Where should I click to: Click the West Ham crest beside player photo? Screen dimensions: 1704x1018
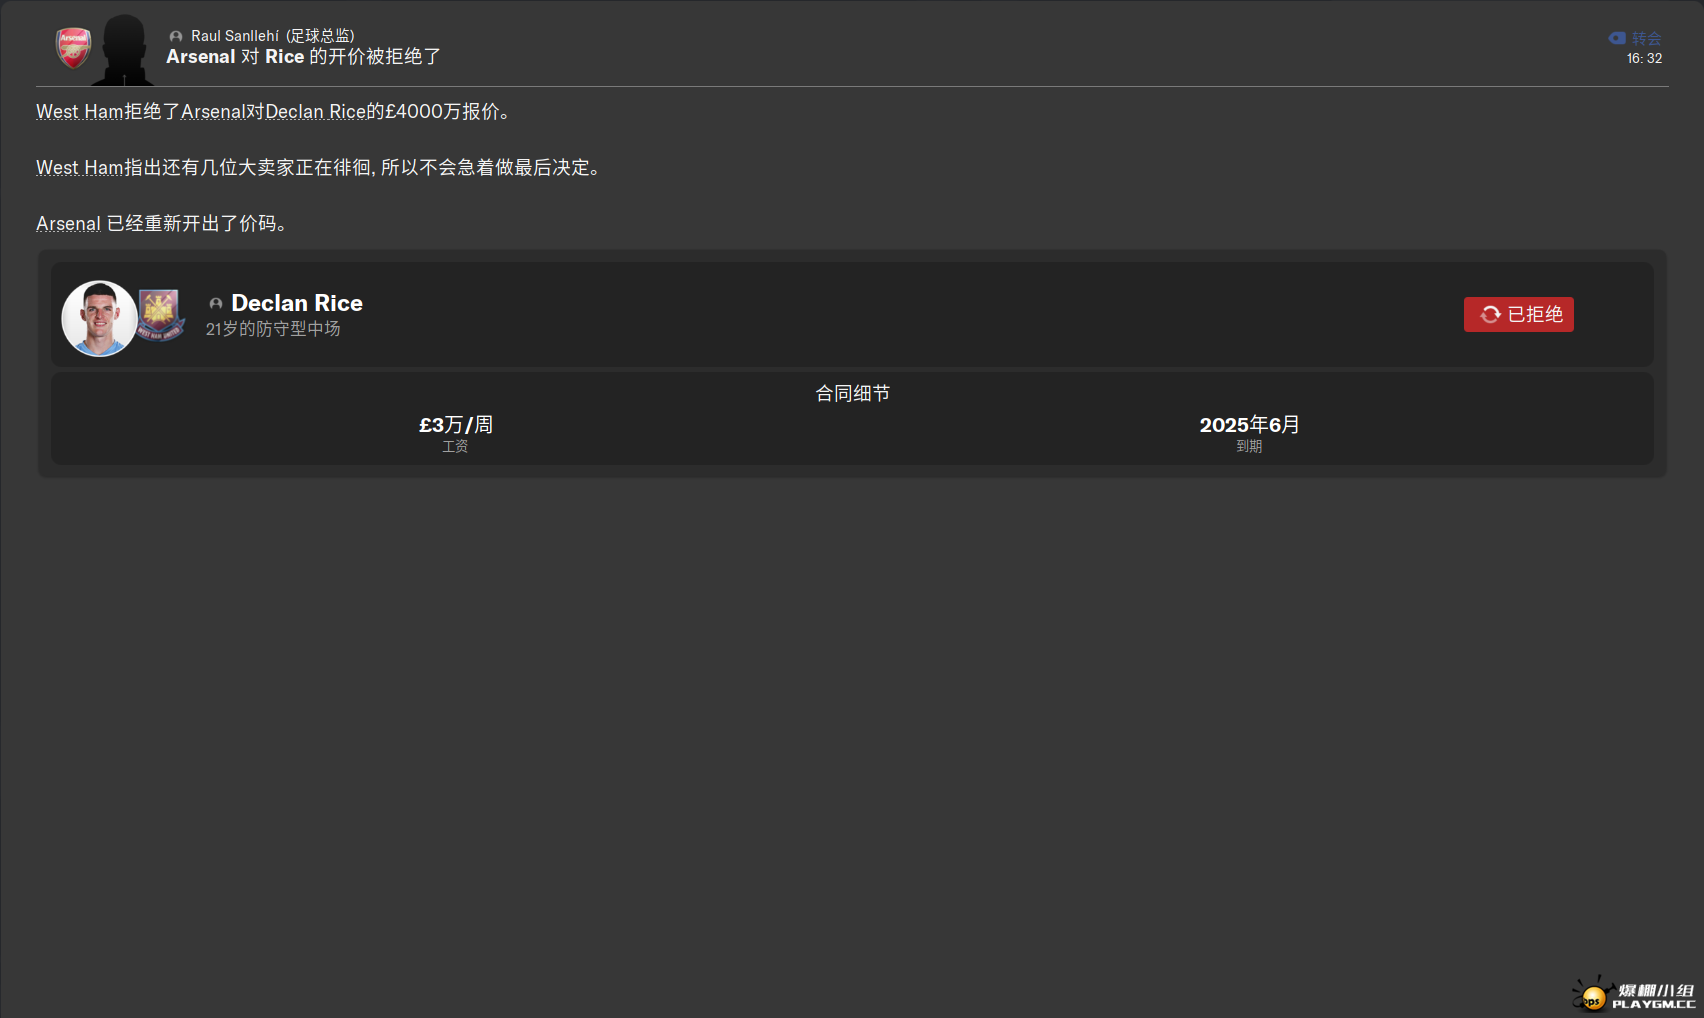(161, 315)
